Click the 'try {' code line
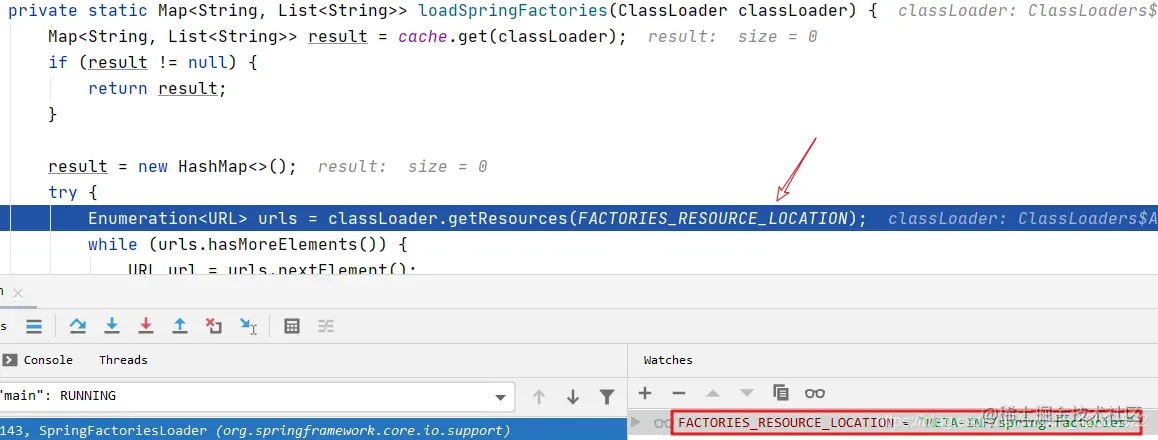This screenshot has height=440, width=1158. pos(72,193)
